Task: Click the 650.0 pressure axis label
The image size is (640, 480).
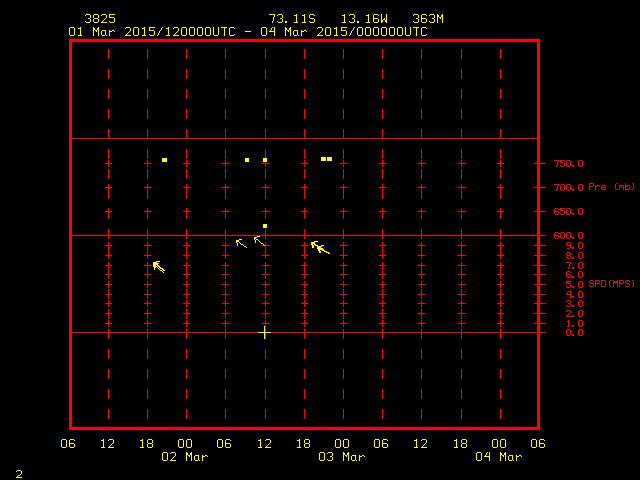Action: pyautogui.click(x=569, y=212)
